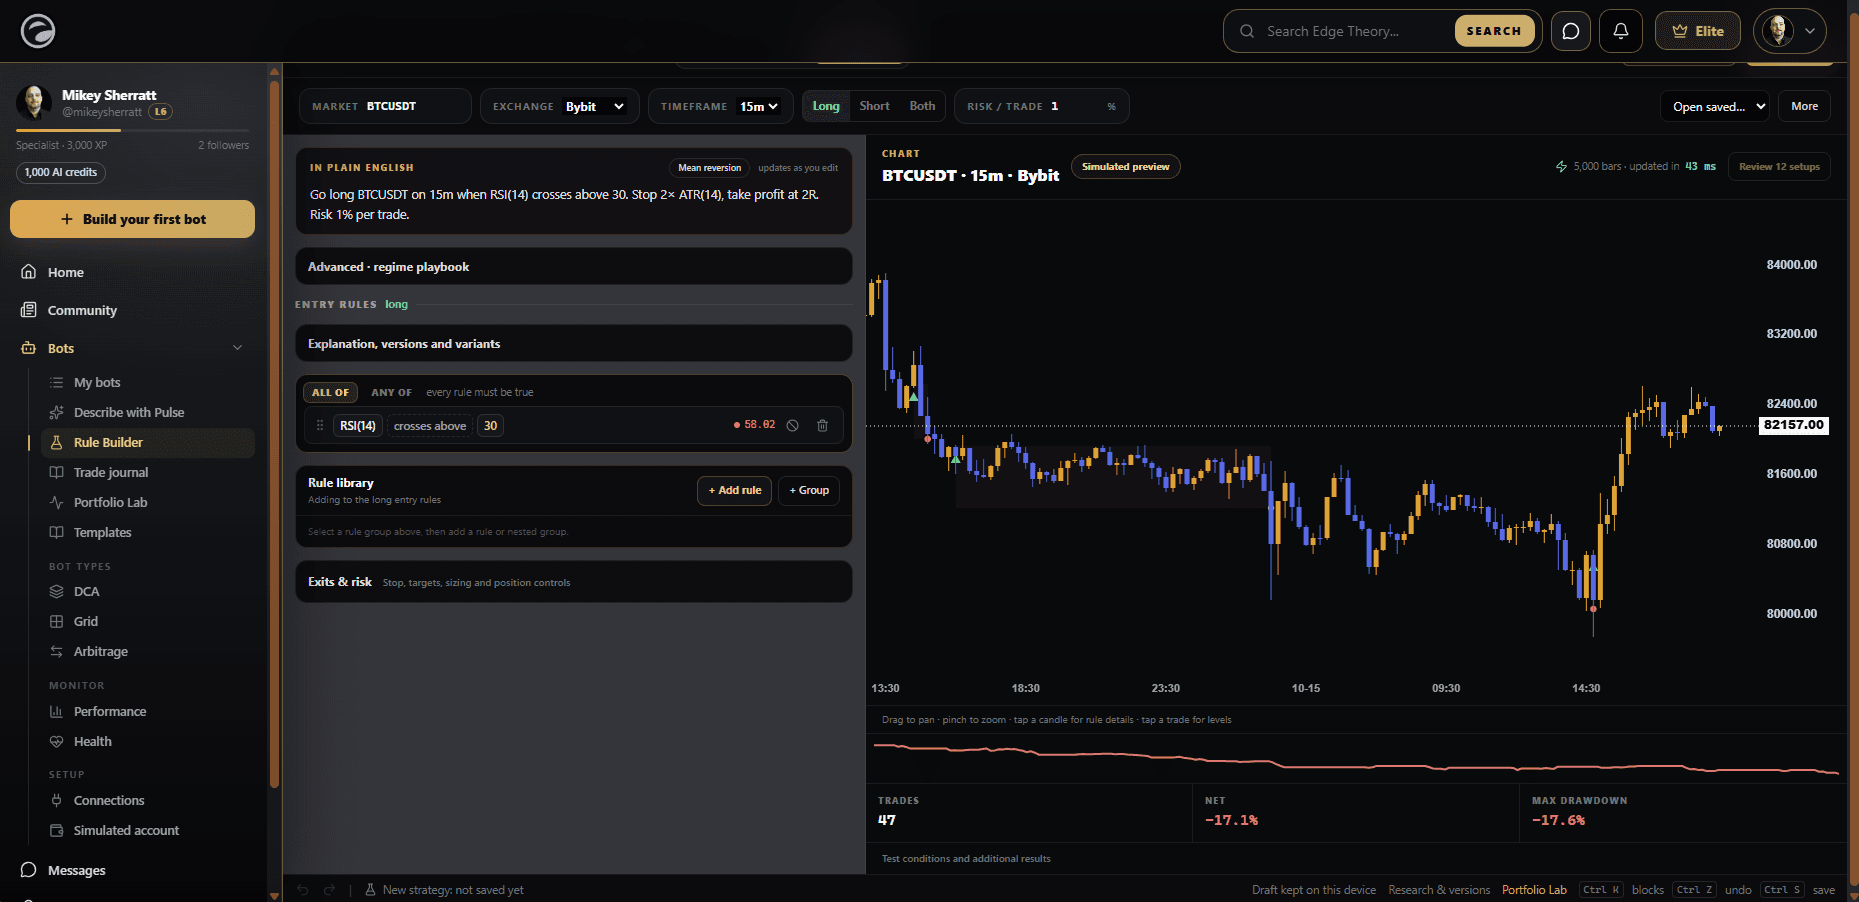Click Review 12 setups button

pos(1779,167)
